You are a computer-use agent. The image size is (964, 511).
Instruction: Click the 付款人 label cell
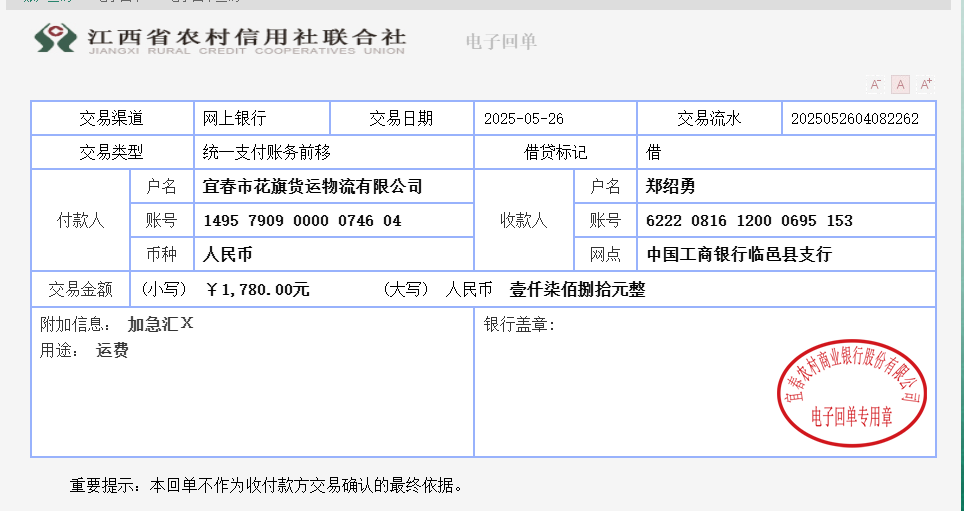click(81, 220)
